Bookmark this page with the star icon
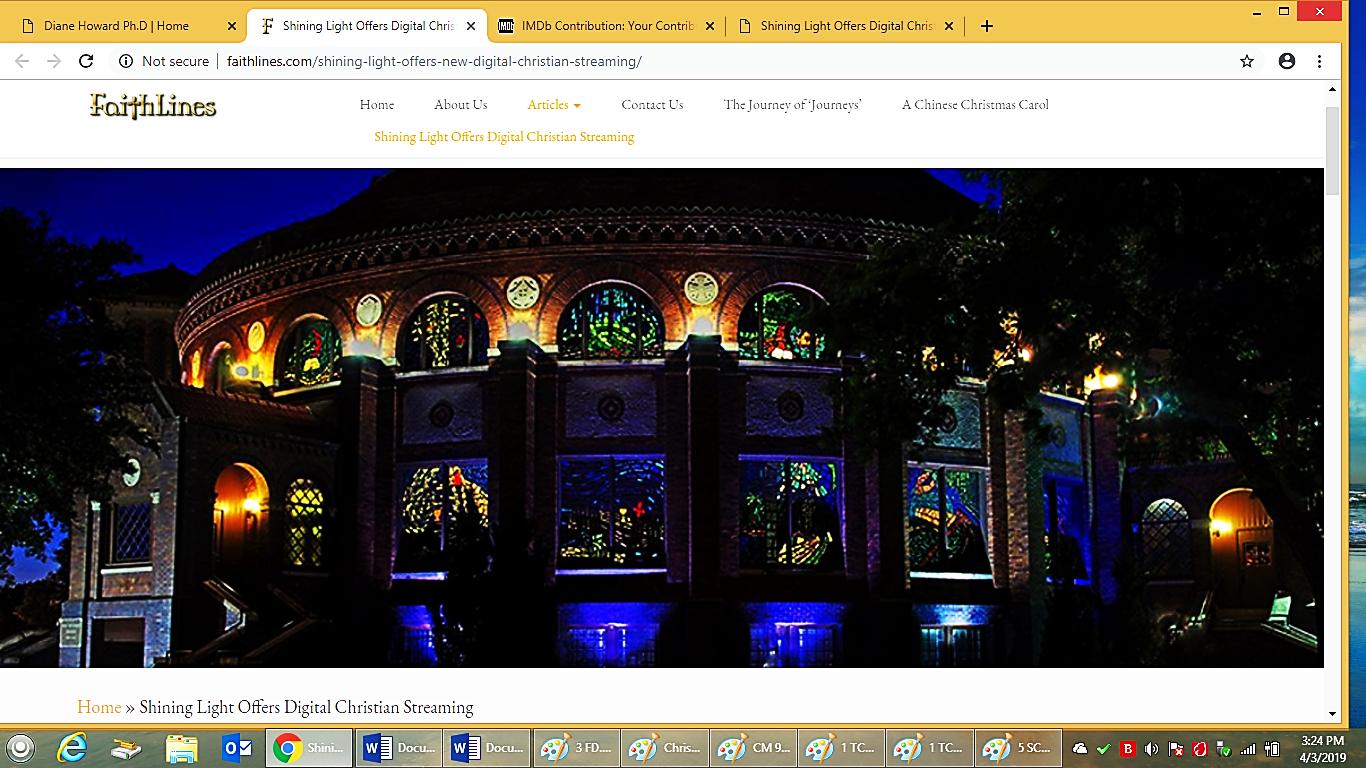Viewport: 1366px width, 768px height. pyautogui.click(x=1246, y=61)
